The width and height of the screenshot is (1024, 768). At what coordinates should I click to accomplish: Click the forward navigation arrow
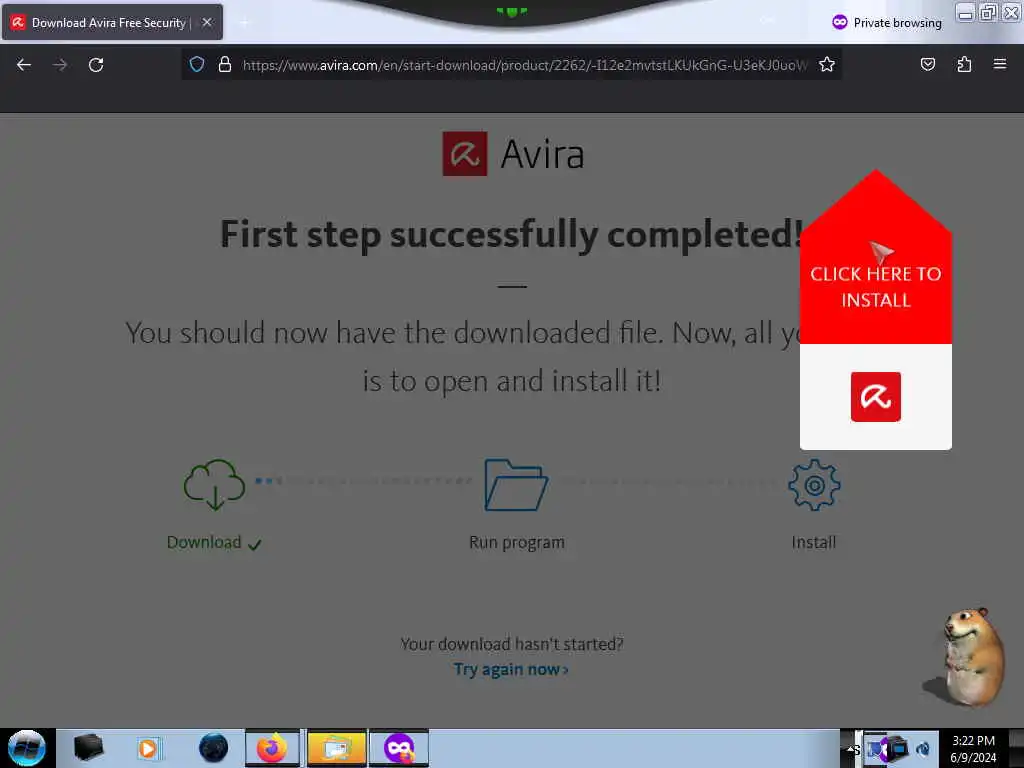click(60, 65)
